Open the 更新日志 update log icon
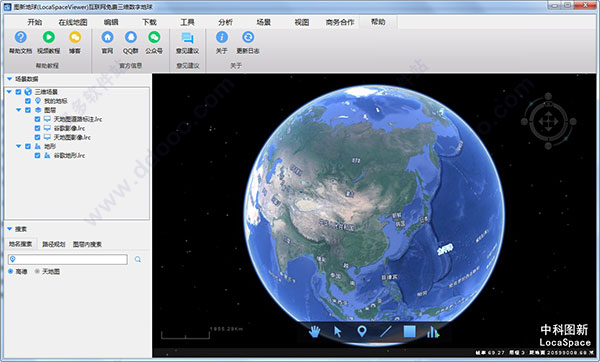Screen dimensions: 600x362 coord(248,37)
